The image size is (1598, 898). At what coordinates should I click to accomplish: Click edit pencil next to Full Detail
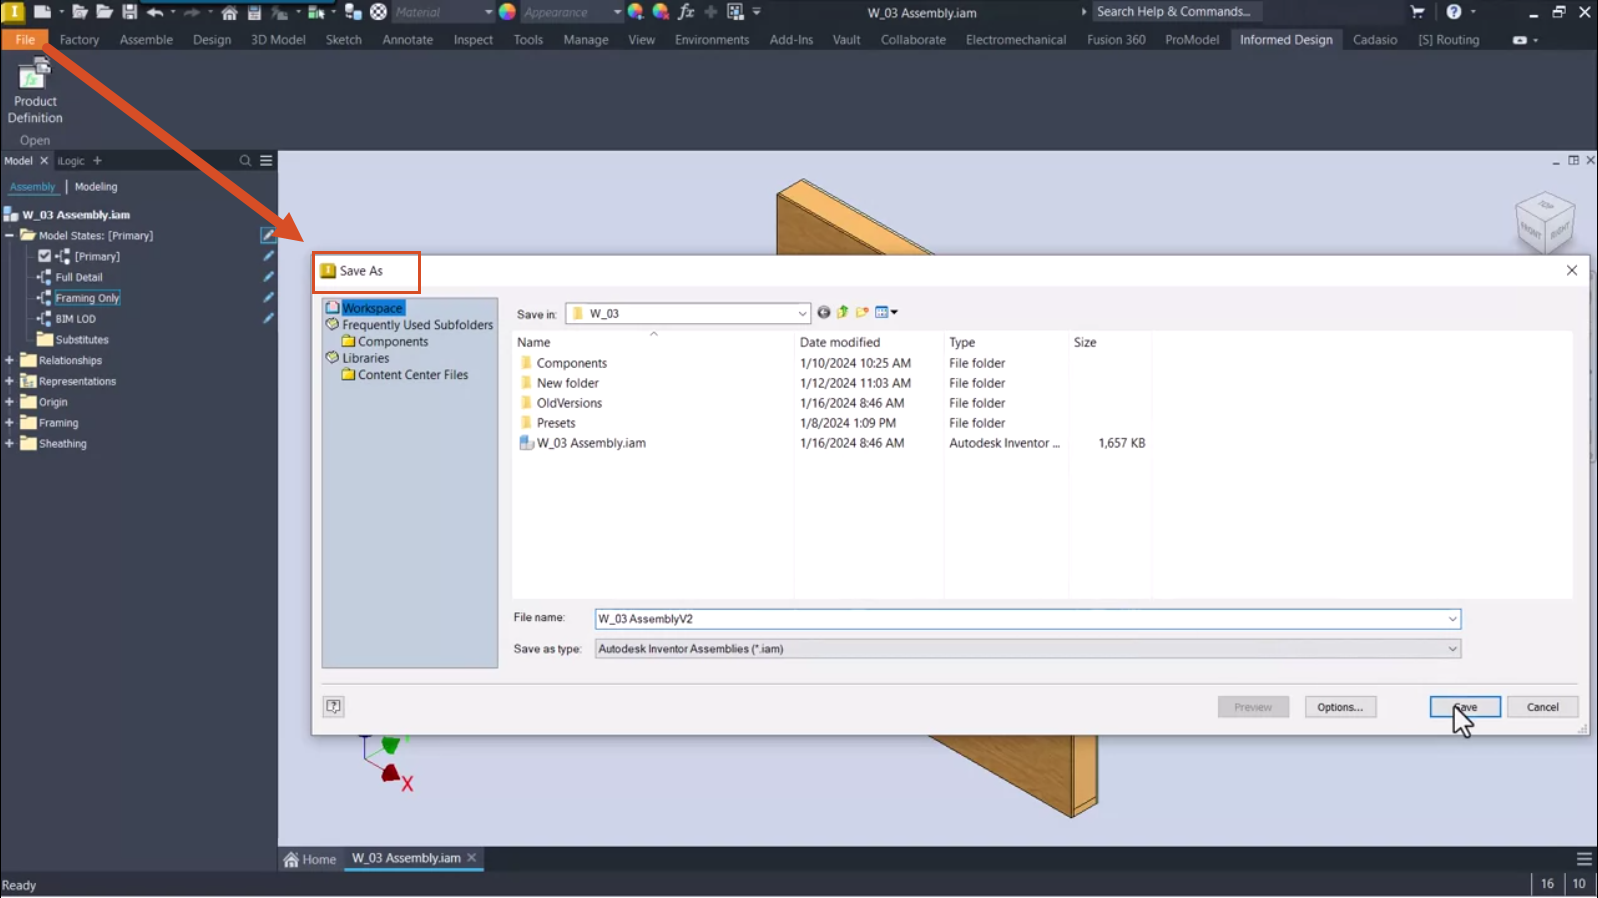(268, 277)
